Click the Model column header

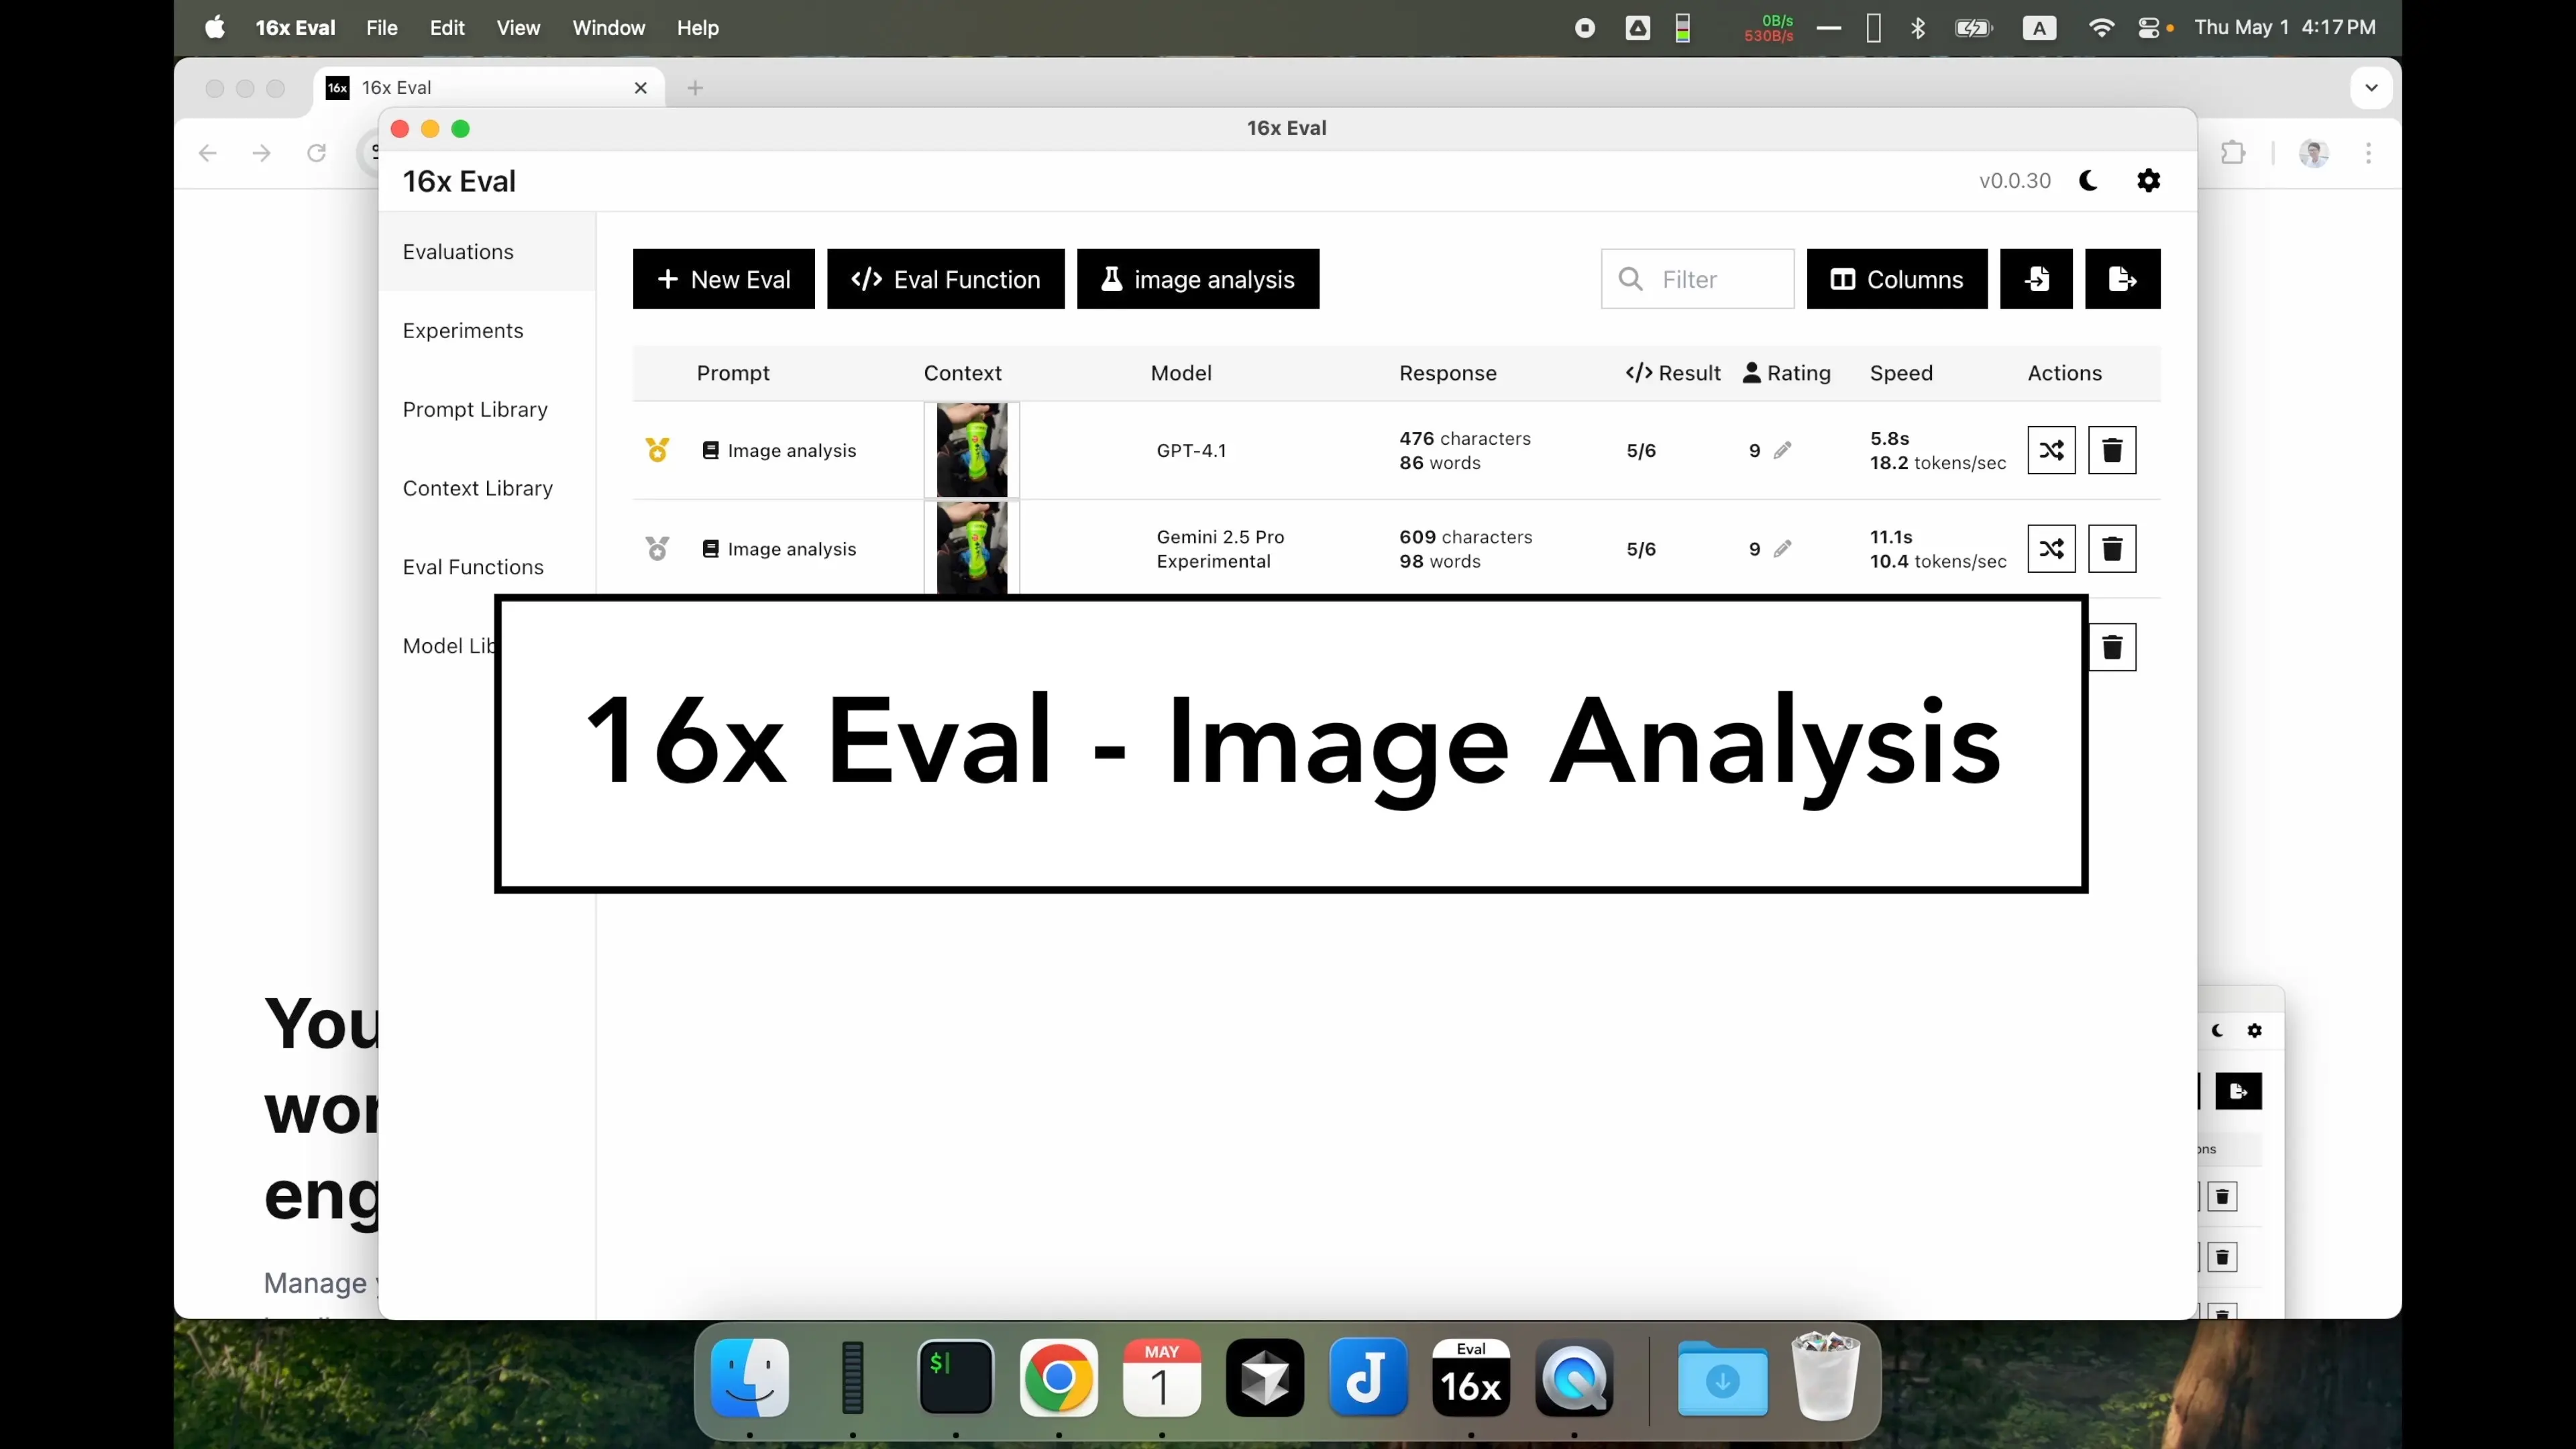click(x=1181, y=373)
